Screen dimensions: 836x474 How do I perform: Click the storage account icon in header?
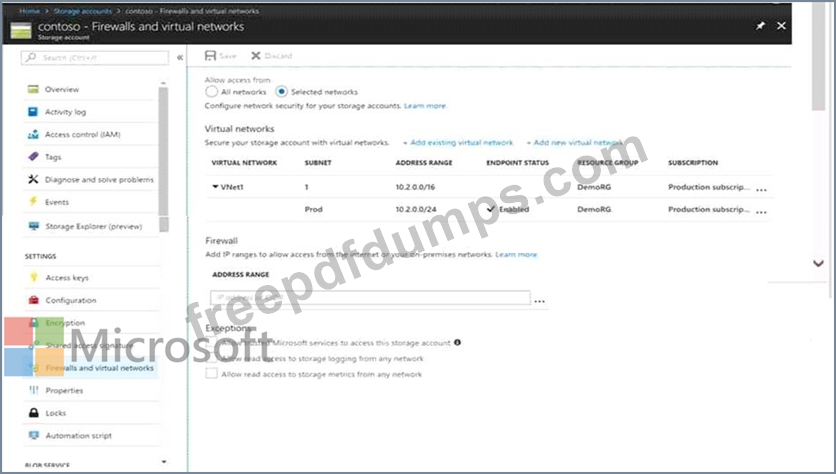point(21,31)
